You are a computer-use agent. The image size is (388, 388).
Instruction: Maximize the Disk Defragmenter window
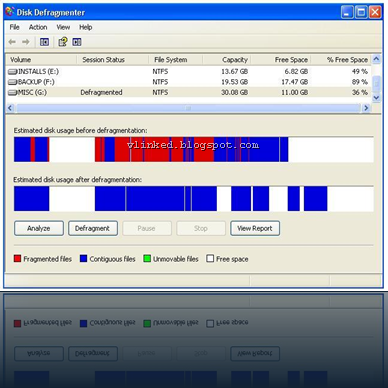[x=361, y=12]
